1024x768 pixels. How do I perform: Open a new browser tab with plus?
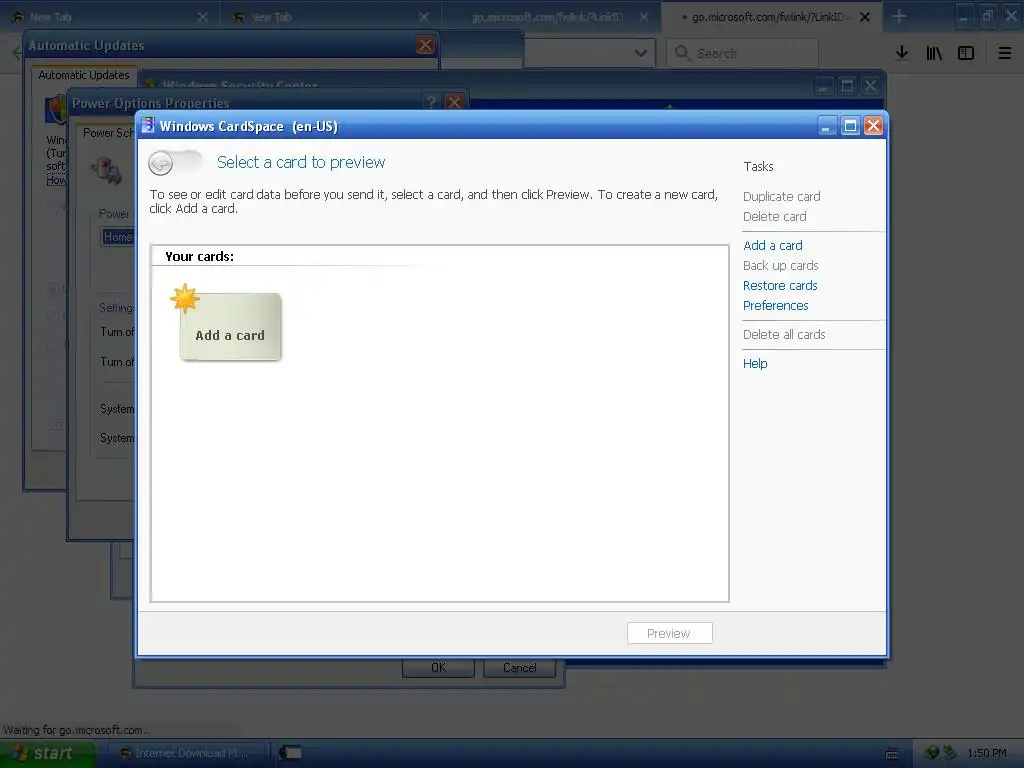[899, 17]
